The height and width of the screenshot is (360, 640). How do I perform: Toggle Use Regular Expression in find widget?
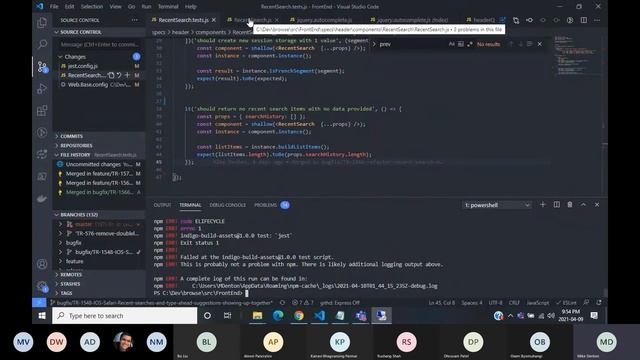pos(469,44)
